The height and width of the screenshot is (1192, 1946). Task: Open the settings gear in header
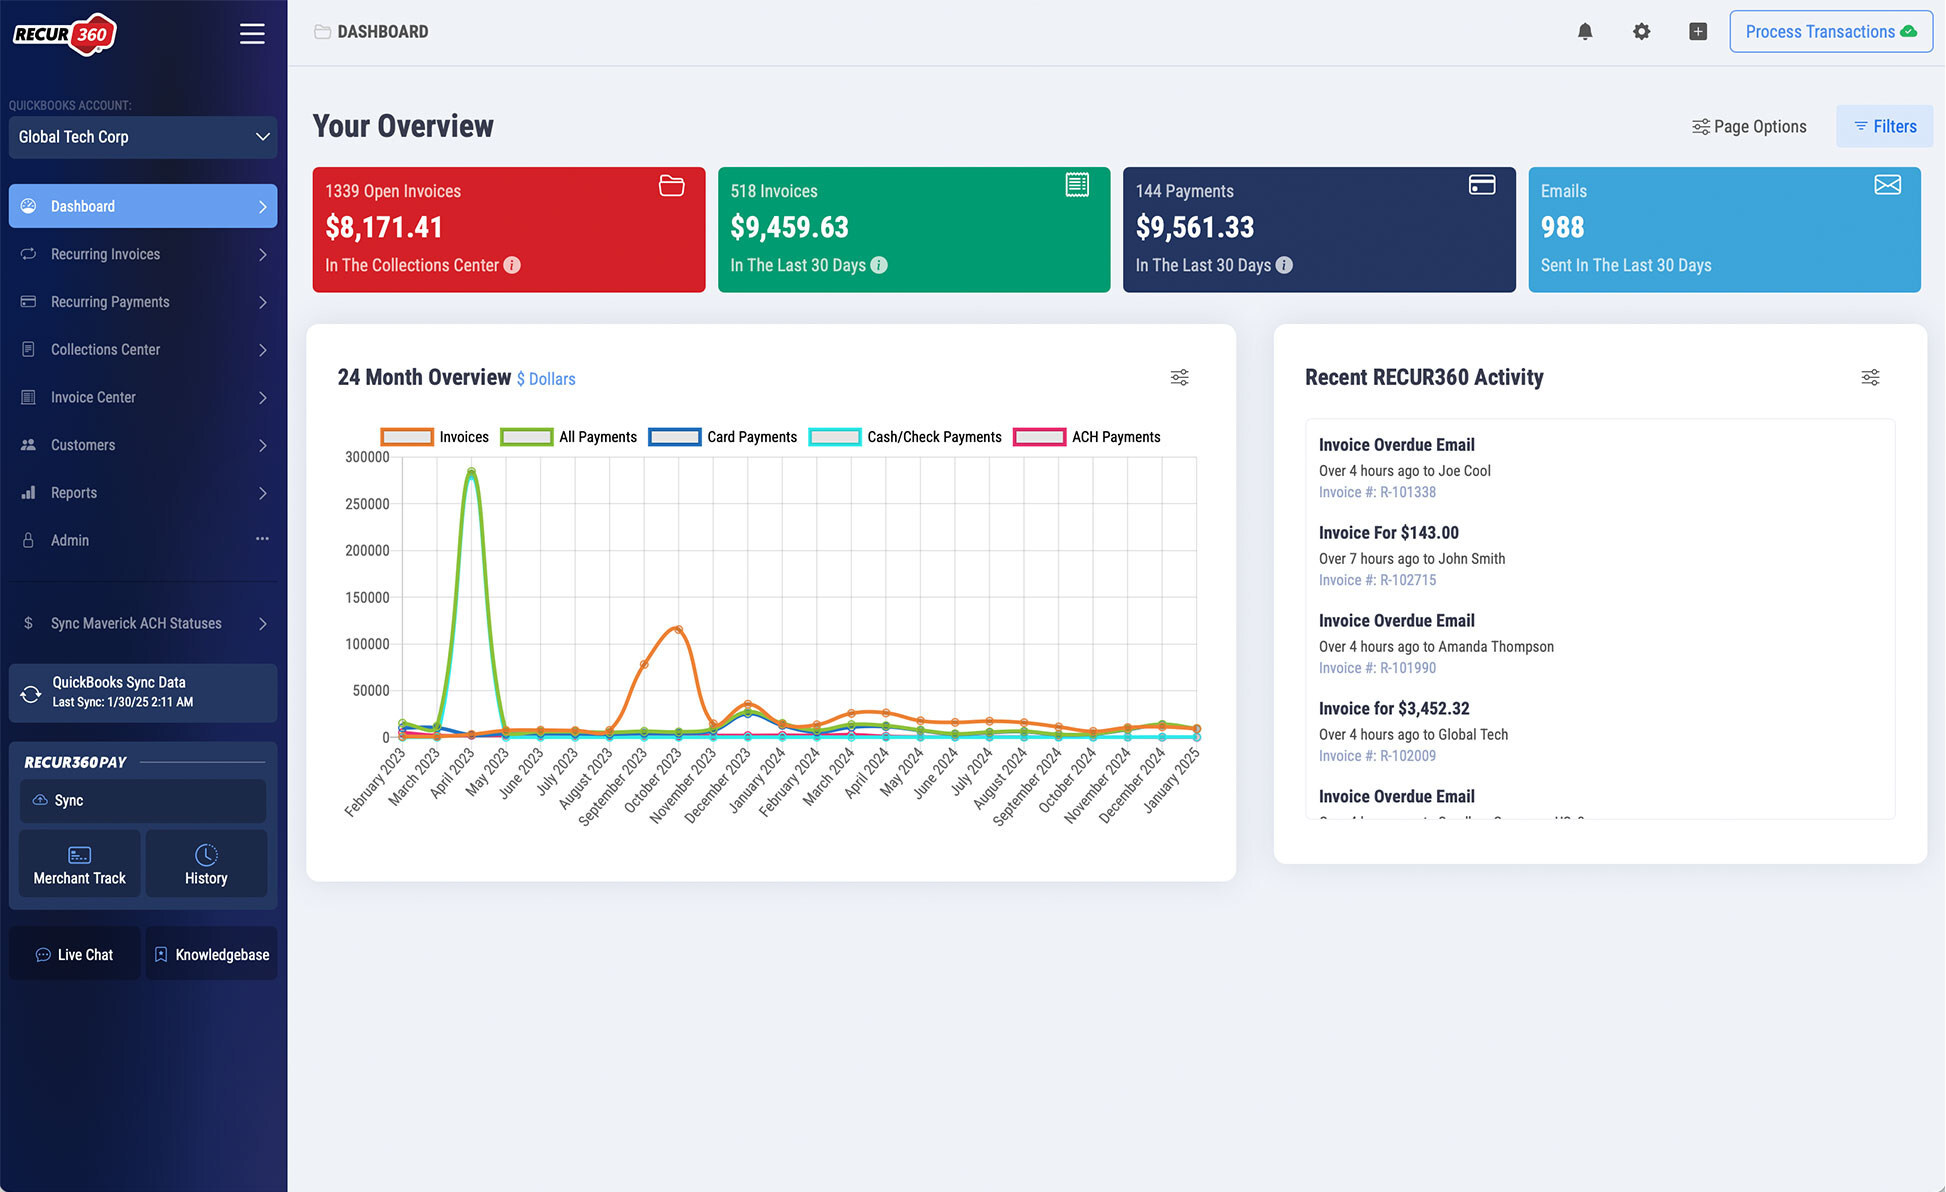click(x=1641, y=32)
